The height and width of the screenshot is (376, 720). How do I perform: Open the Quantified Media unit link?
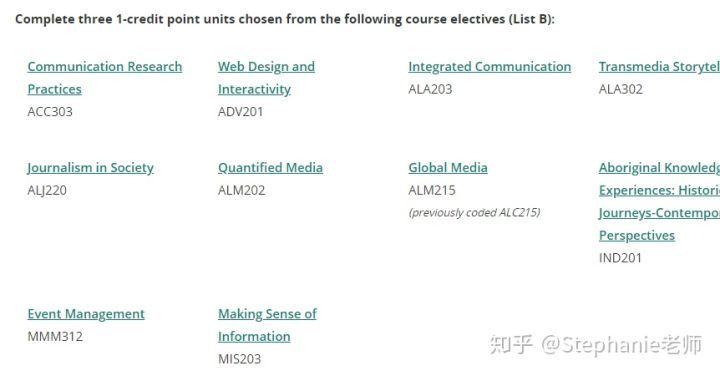pyautogui.click(x=270, y=168)
